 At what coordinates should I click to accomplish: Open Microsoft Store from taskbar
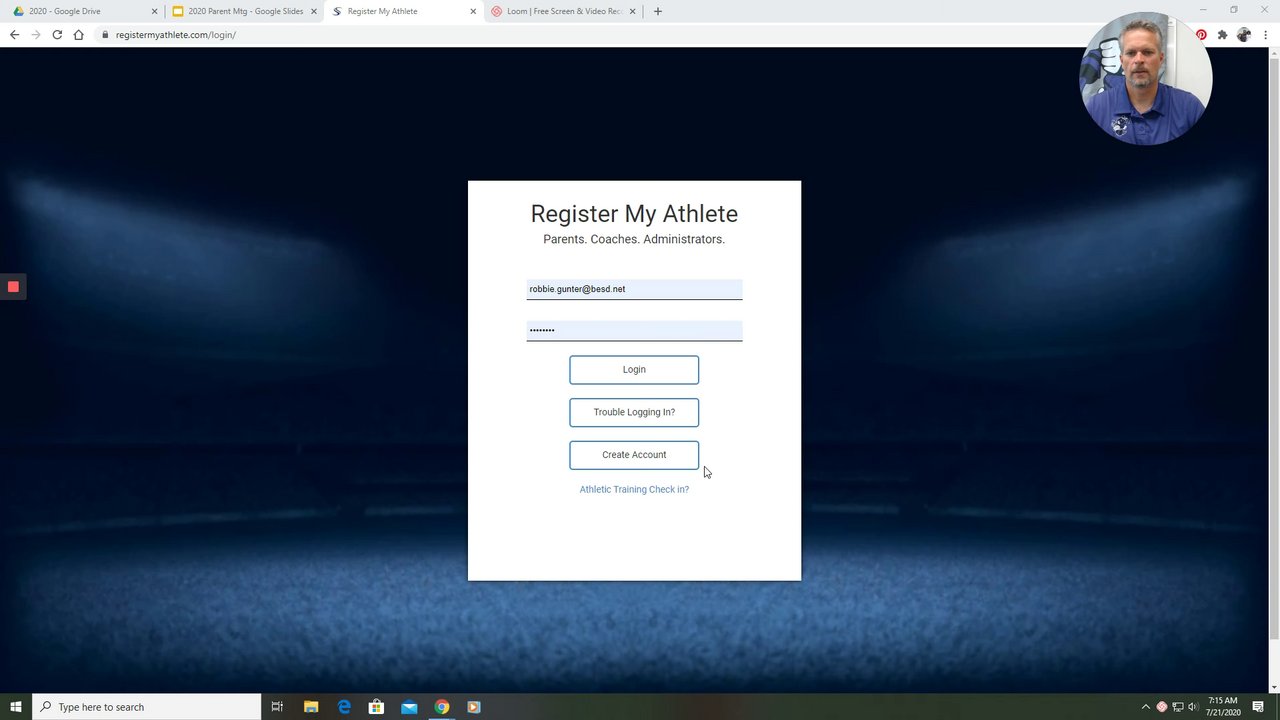pyautogui.click(x=376, y=707)
